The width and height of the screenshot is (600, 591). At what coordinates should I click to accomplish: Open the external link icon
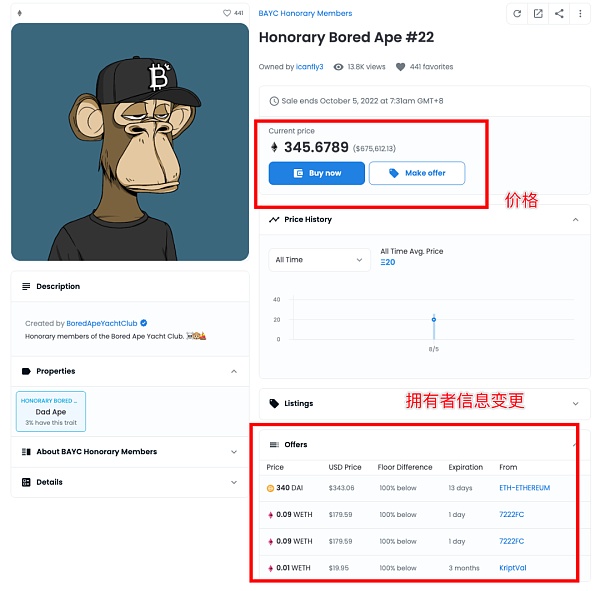[x=538, y=14]
